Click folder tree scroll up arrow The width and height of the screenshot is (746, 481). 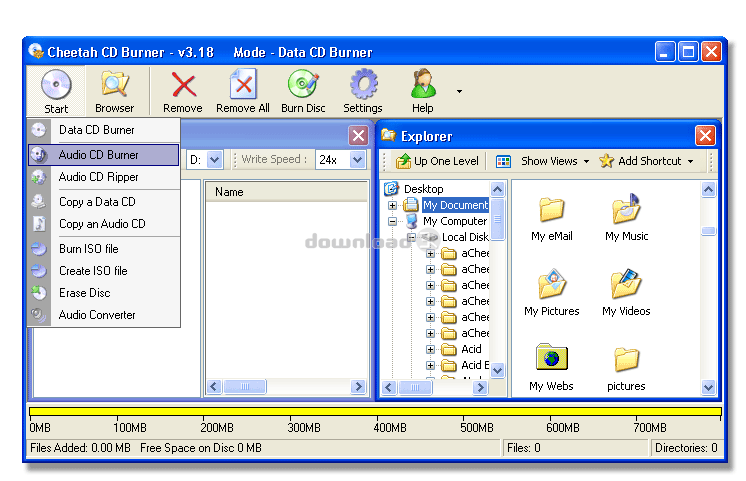(x=498, y=190)
